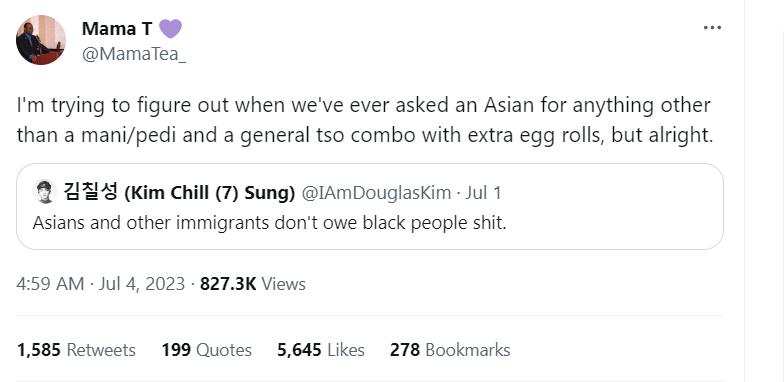Open the Mama T display name
Screen dimensions: 784x382
pos(117,28)
